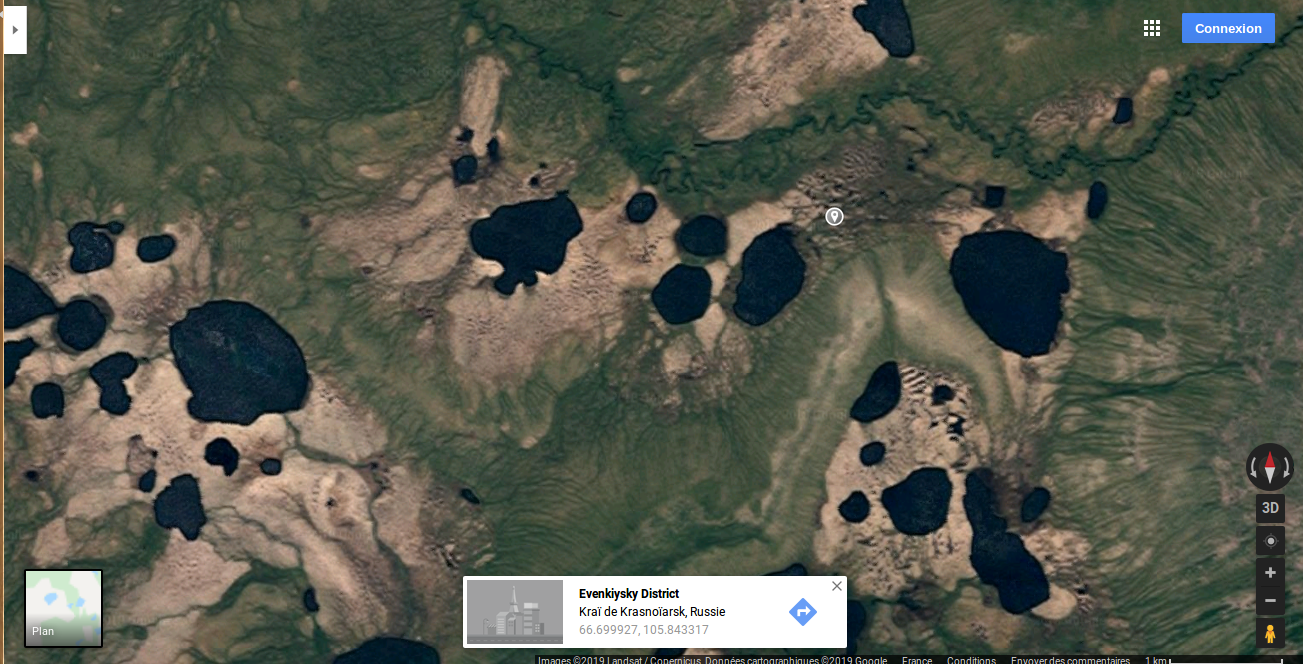Screen dimensions: 1303x664
Task: Close the Evenkiysky District info card
Action: coord(837,586)
